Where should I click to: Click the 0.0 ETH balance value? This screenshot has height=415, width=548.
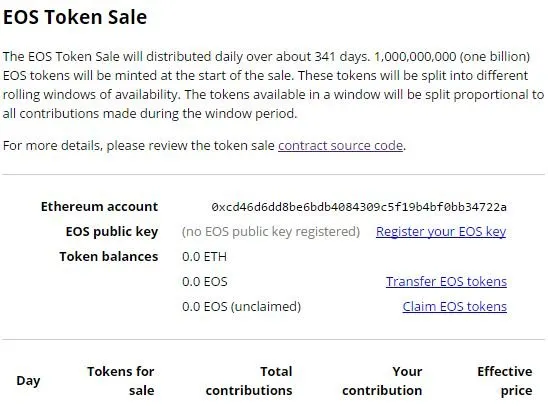point(204,257)
